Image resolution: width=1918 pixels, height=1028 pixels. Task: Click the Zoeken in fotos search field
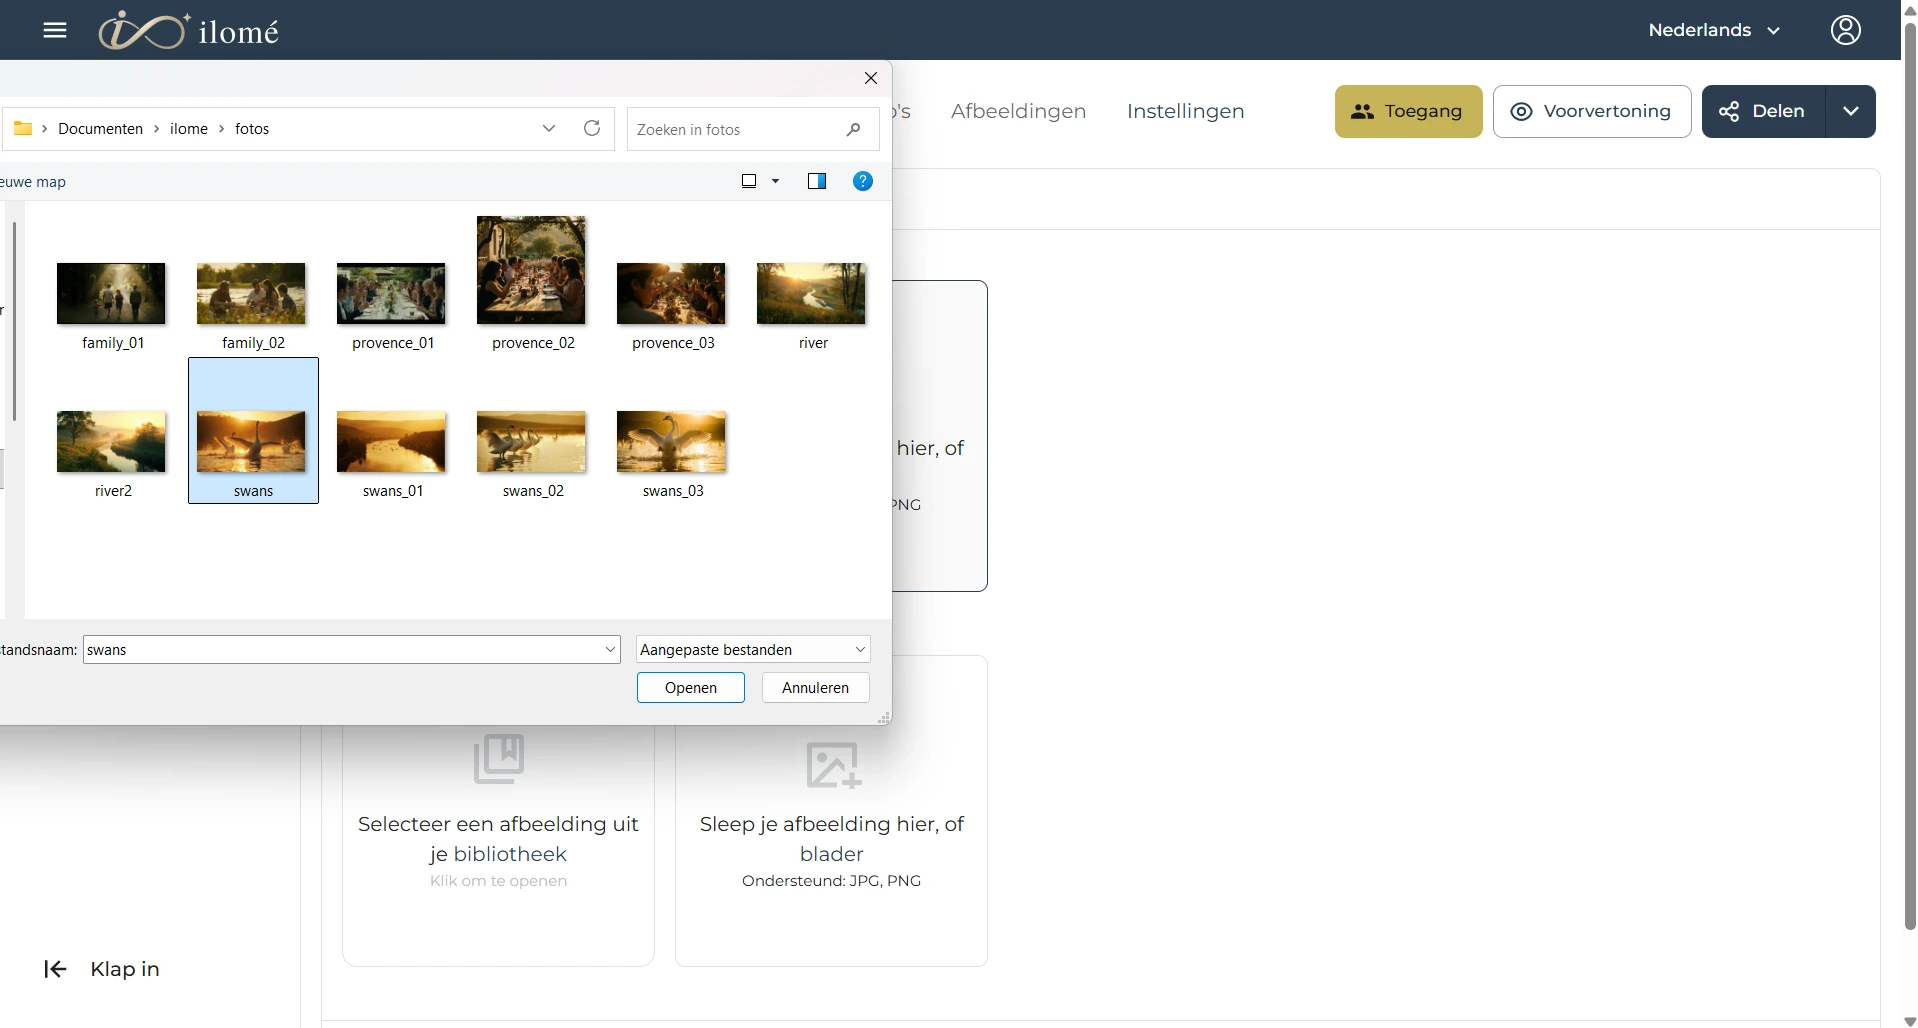pyautogui.click(x=752, y=129)
